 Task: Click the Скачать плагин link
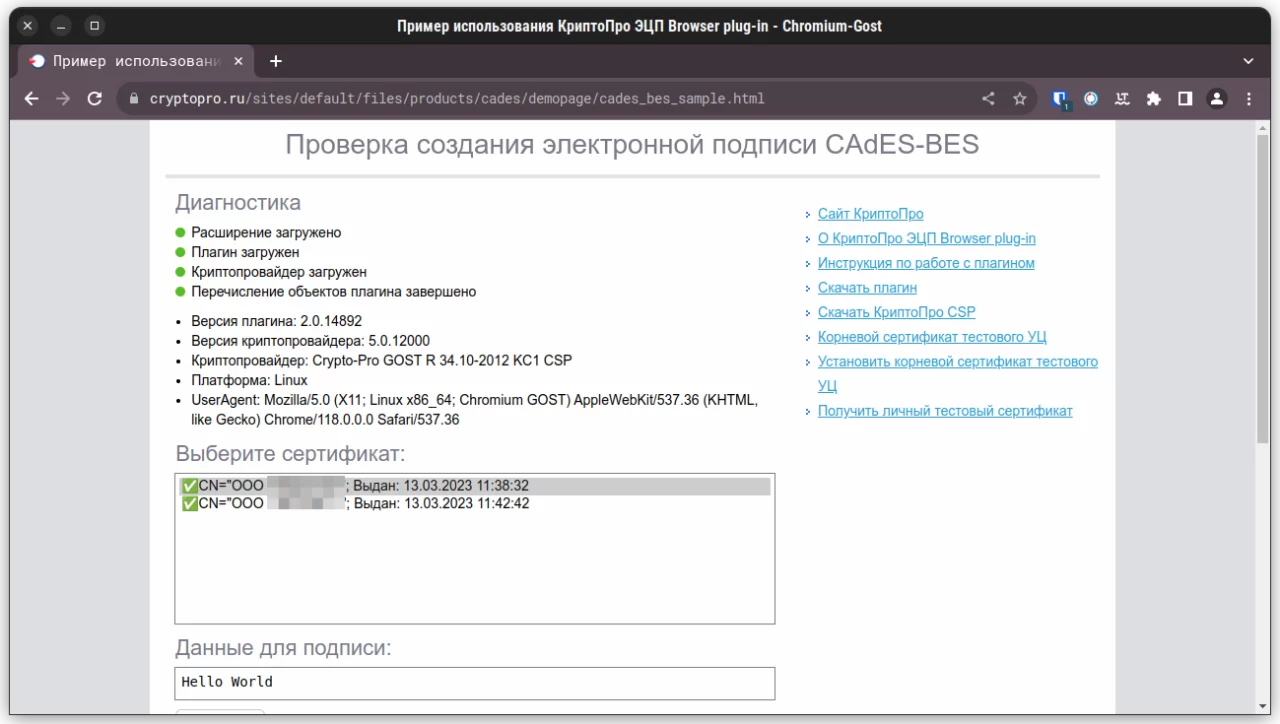(x=867, y=288)
